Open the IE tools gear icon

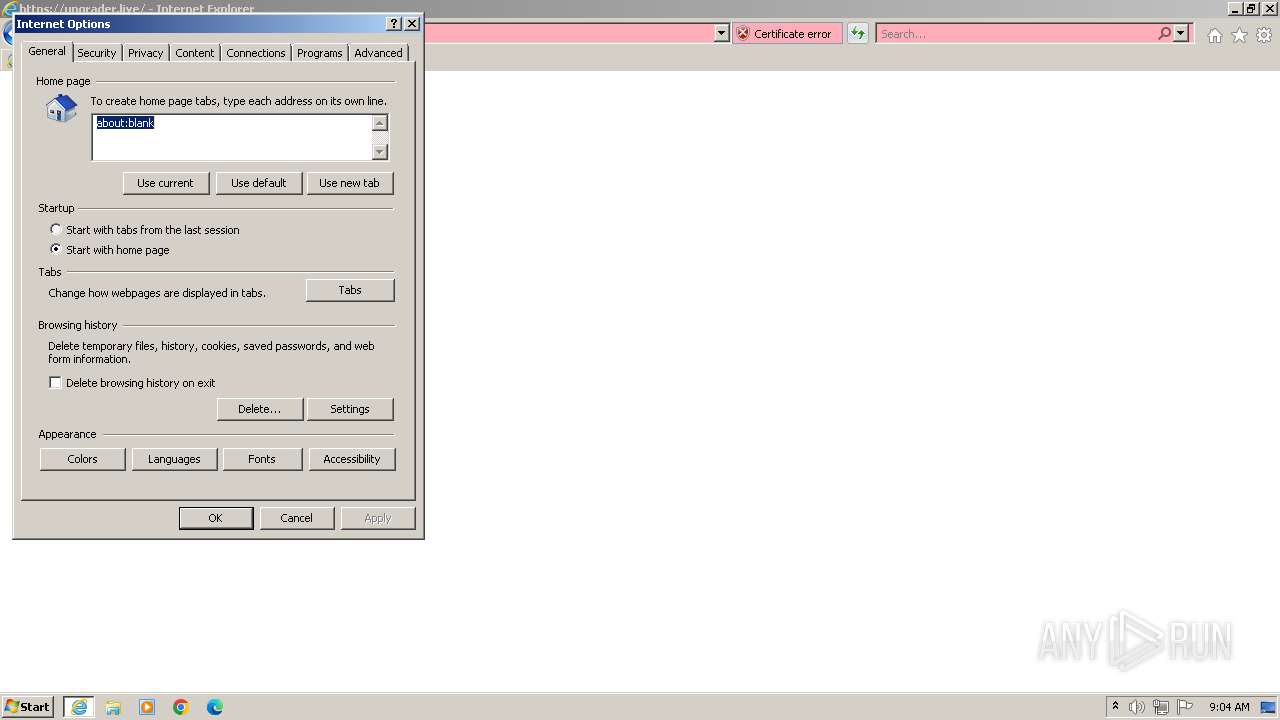[1264, 35]
